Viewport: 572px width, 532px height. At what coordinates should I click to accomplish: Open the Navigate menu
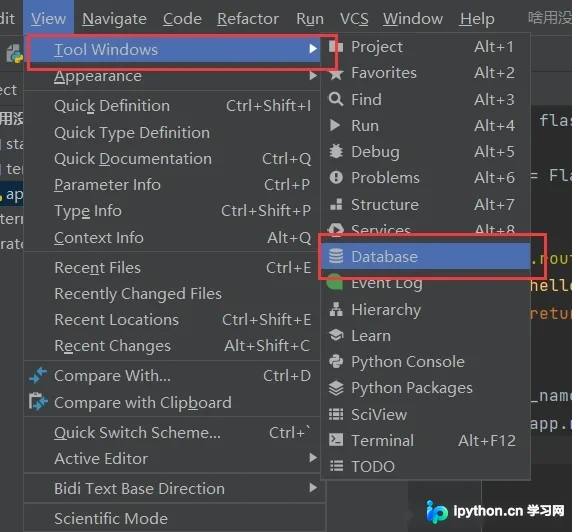tap(114, 18)
